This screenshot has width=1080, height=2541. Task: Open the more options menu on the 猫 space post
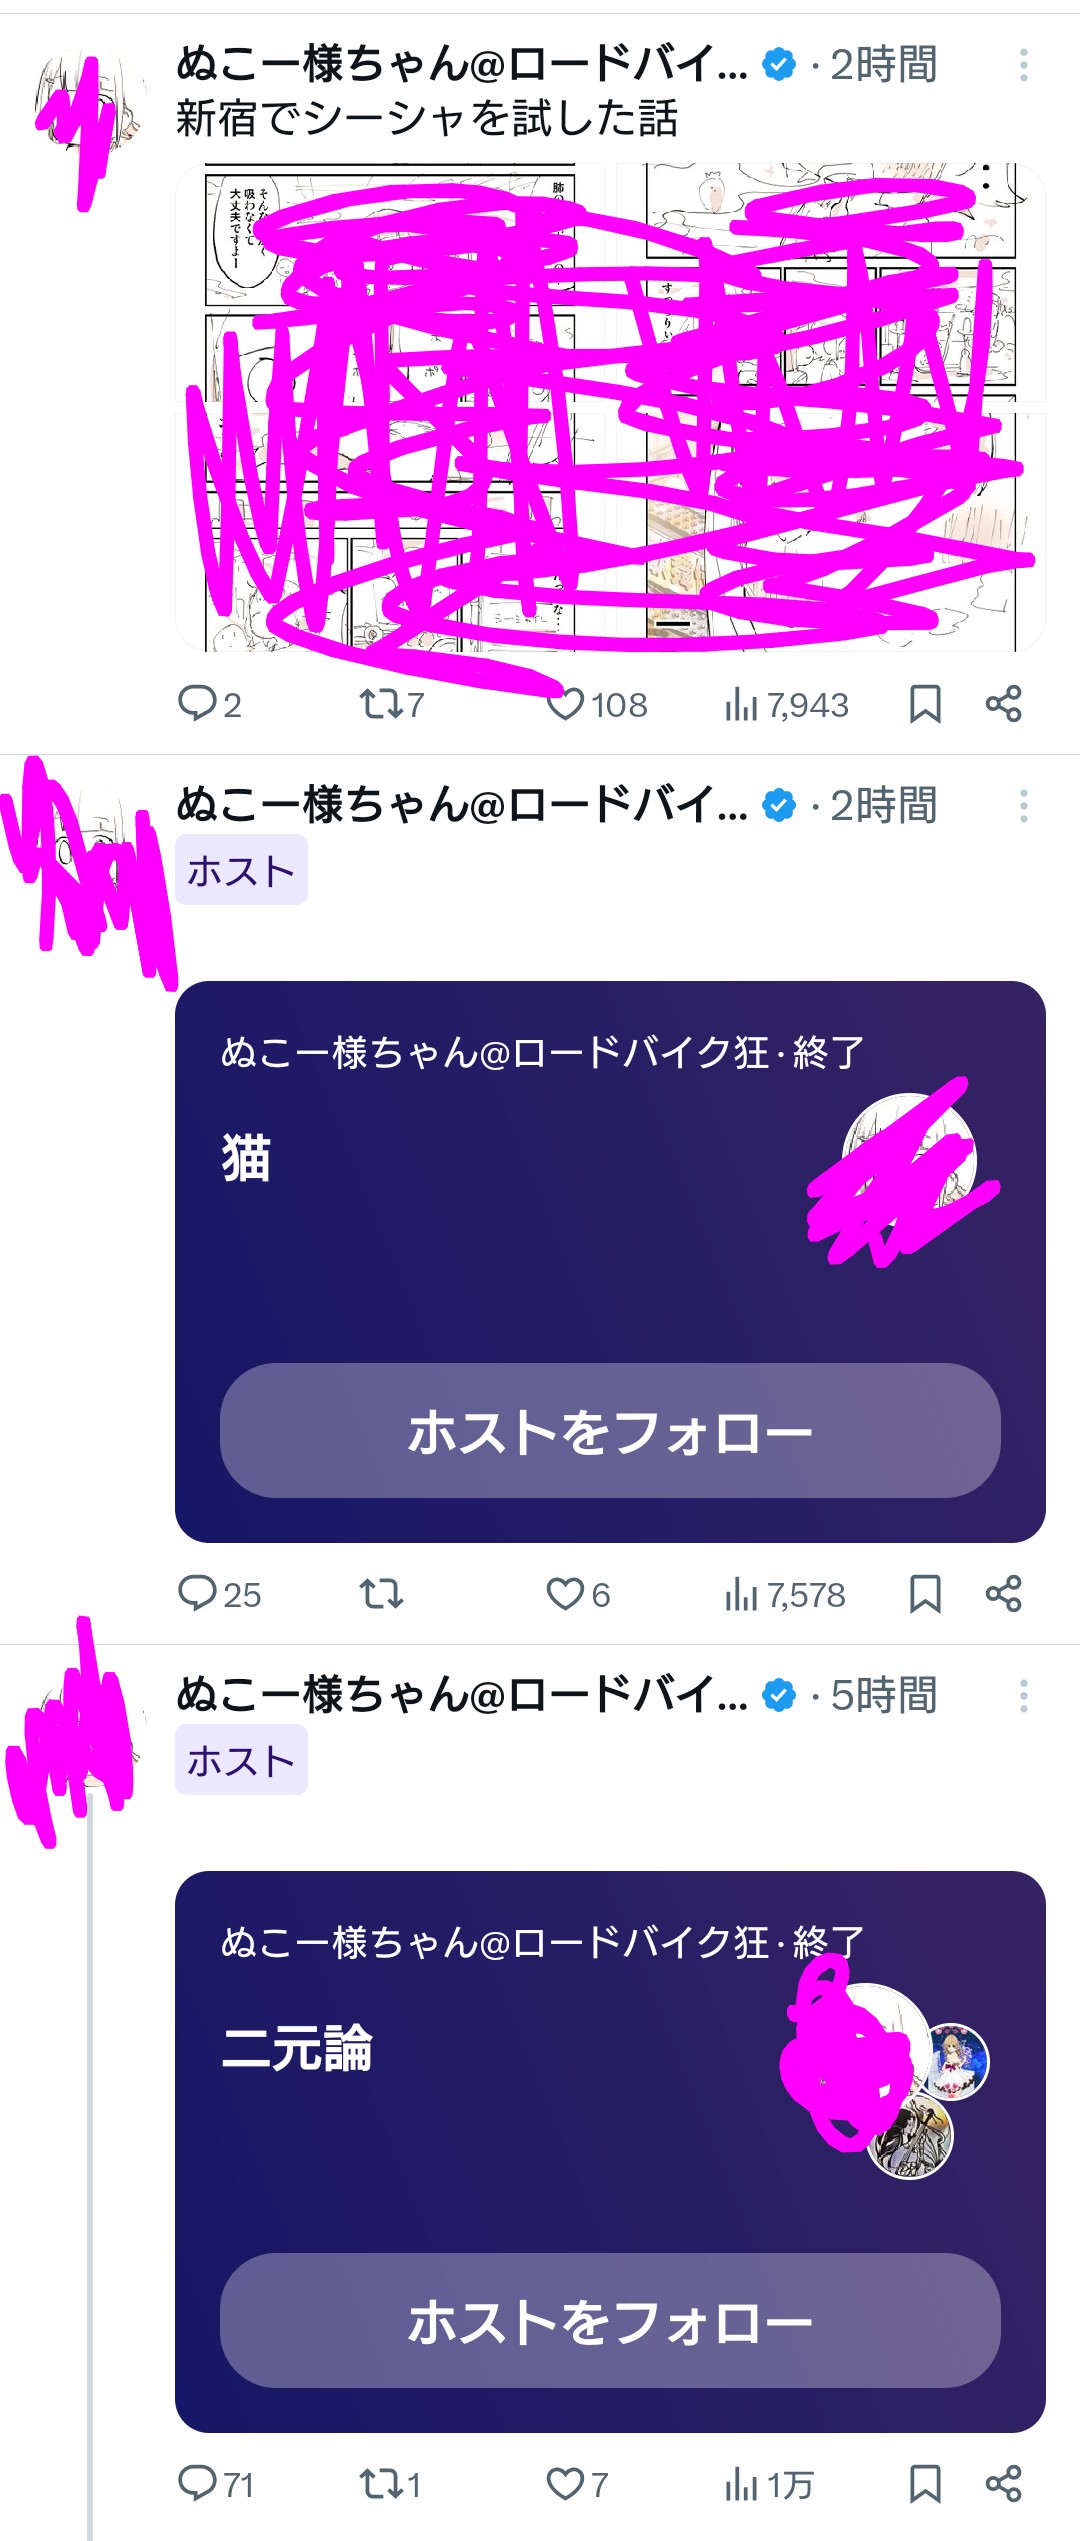[1023, 806]
